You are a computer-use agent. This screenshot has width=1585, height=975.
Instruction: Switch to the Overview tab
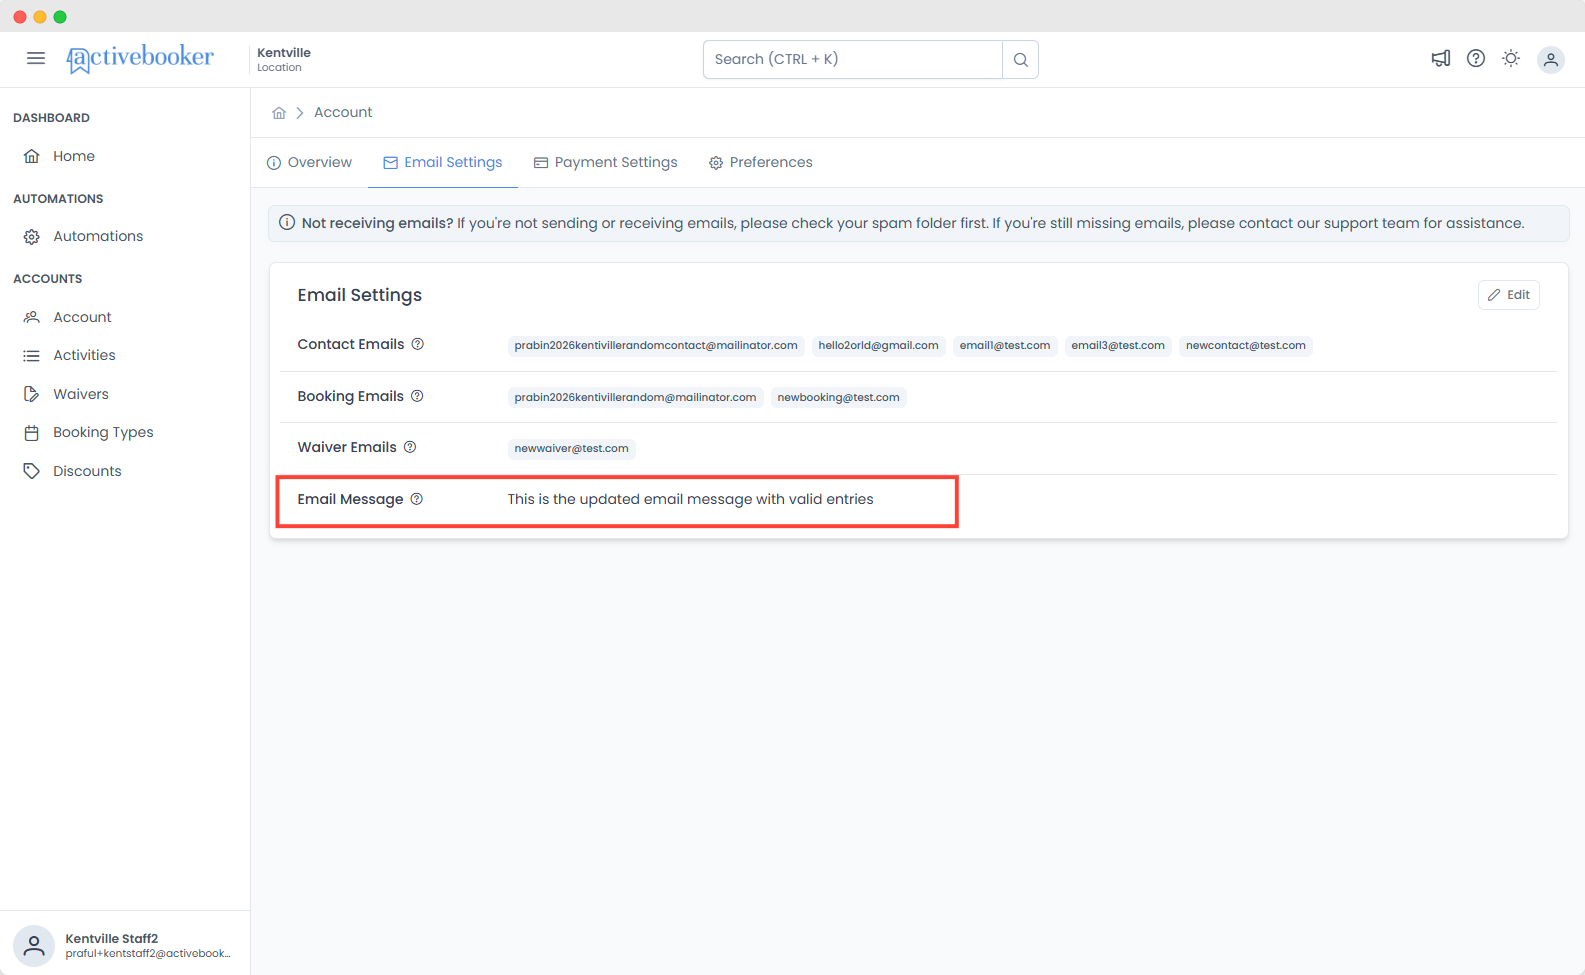(x=309, y=162)
